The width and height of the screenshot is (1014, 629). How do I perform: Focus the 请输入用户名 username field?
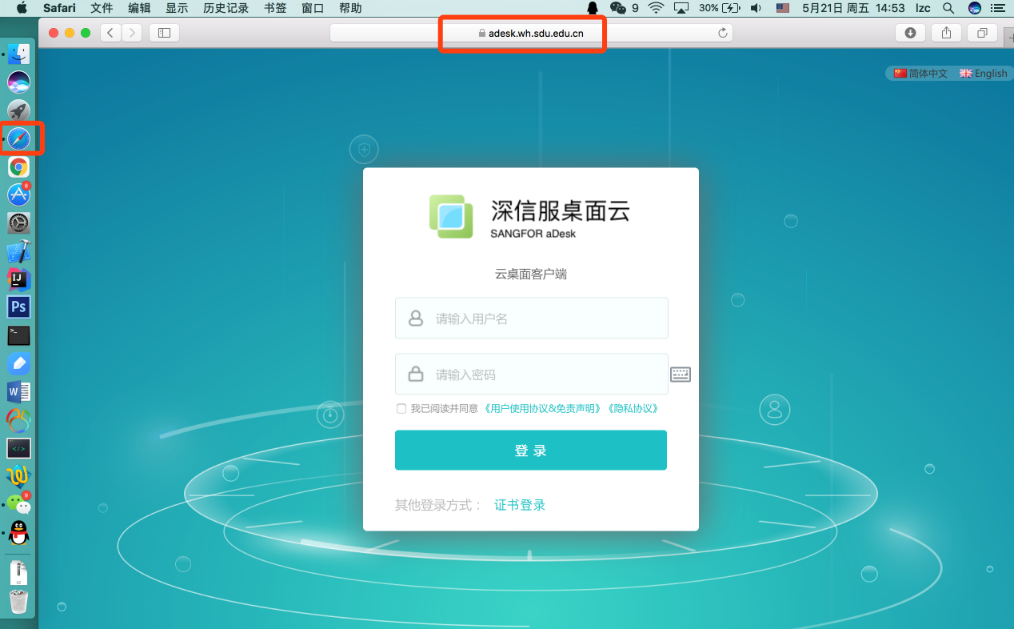(532, 318)
